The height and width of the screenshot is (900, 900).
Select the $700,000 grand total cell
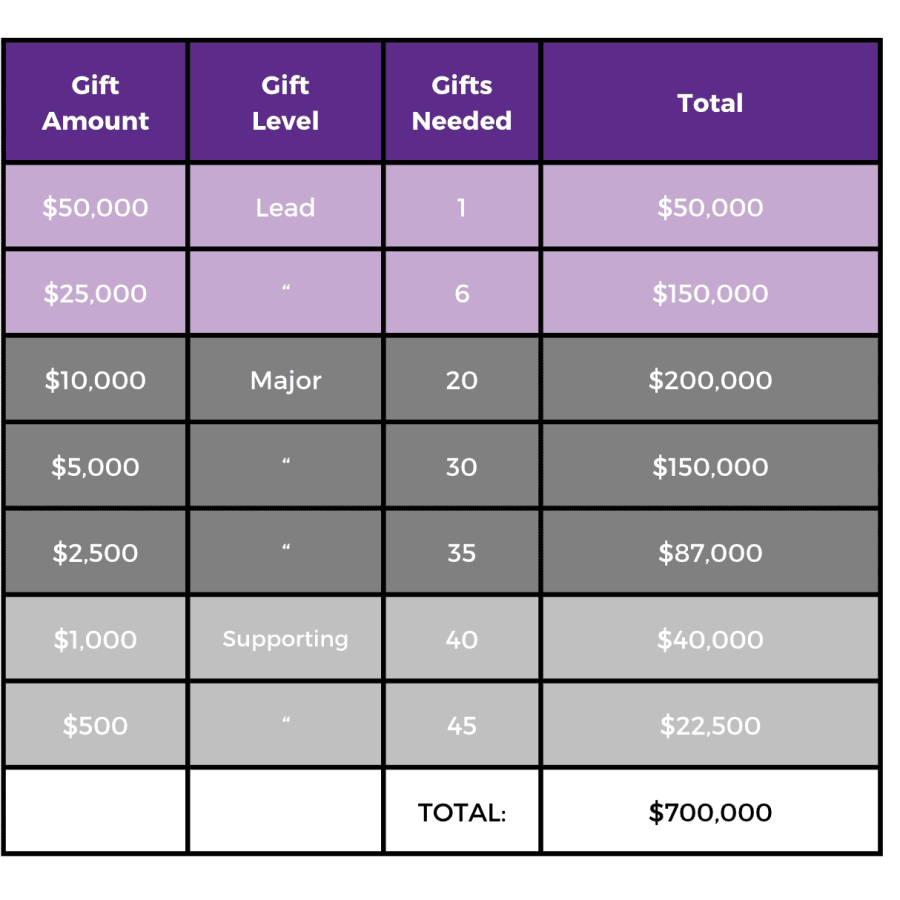coord(710,812)
